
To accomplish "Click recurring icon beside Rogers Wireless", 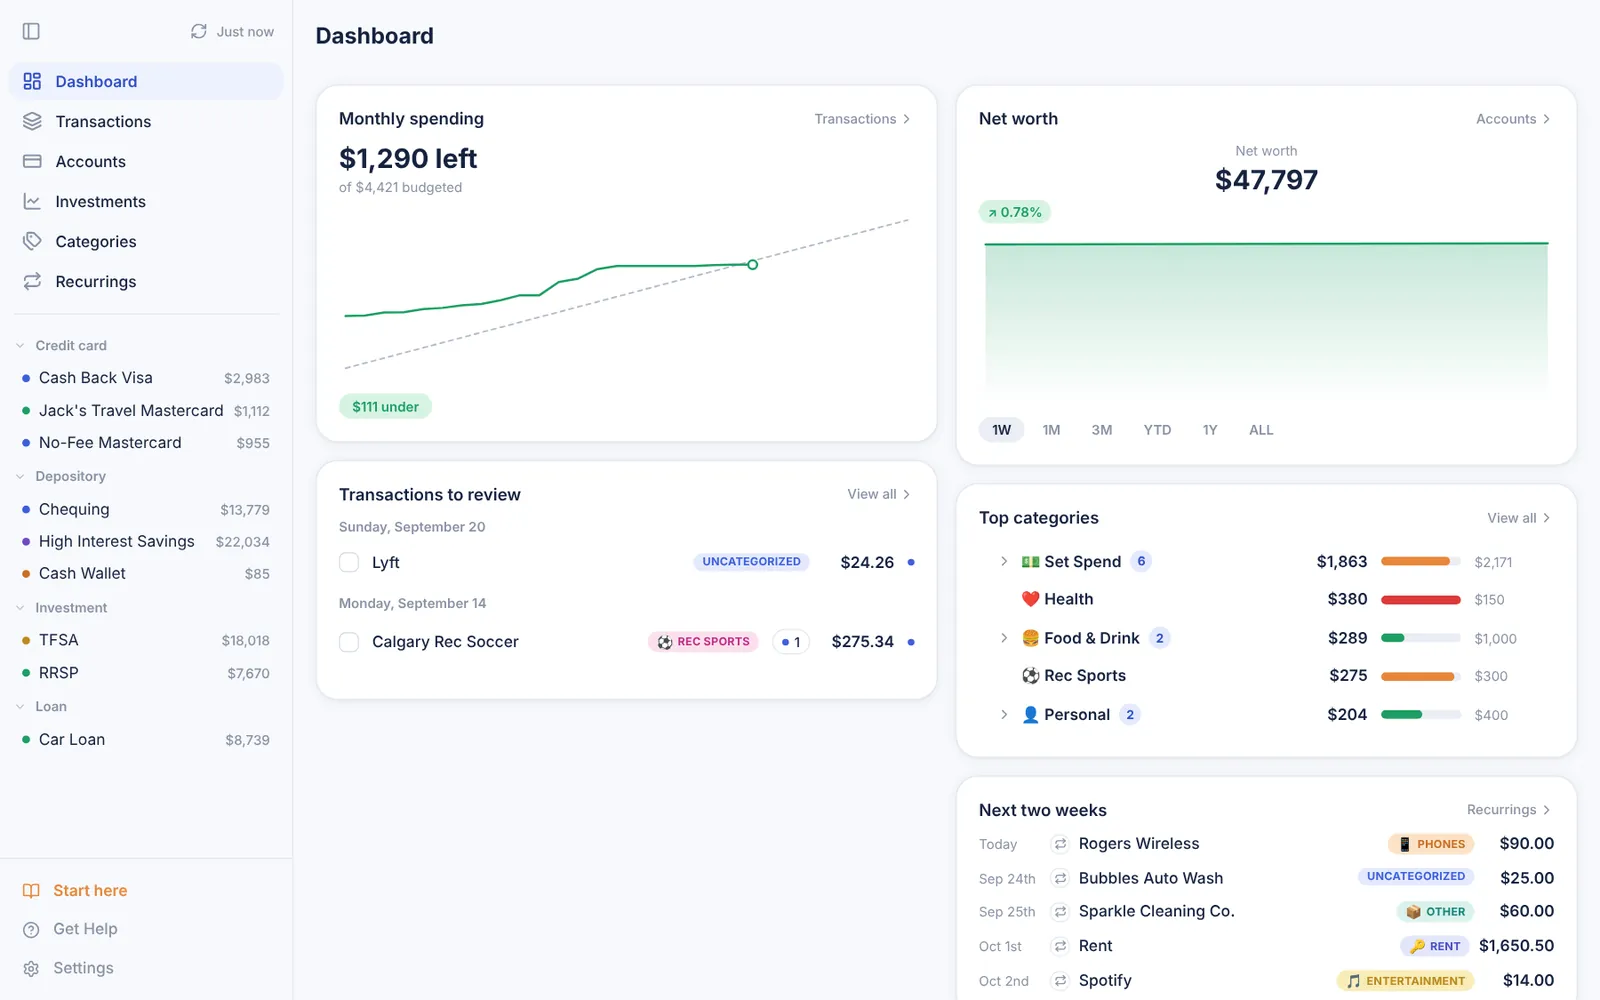I will 1060,844.
